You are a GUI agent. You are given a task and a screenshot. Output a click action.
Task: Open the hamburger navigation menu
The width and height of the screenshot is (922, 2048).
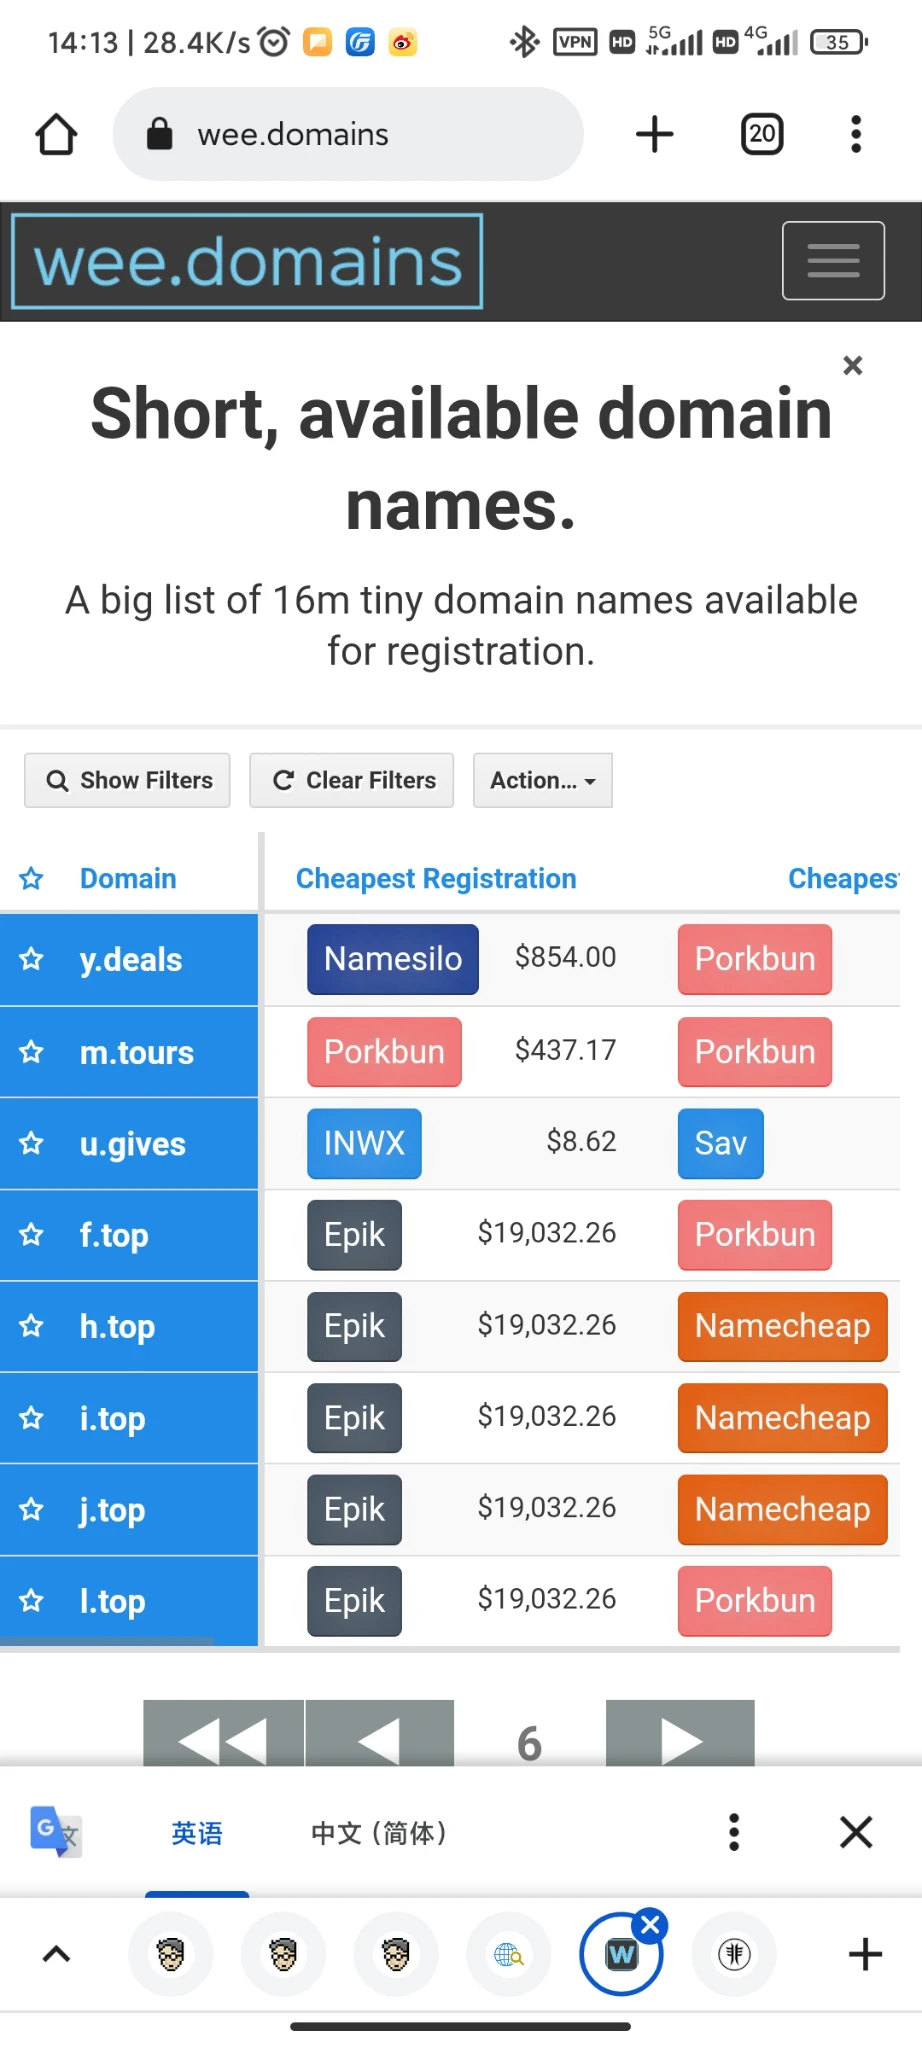click(x=832, y=261)
